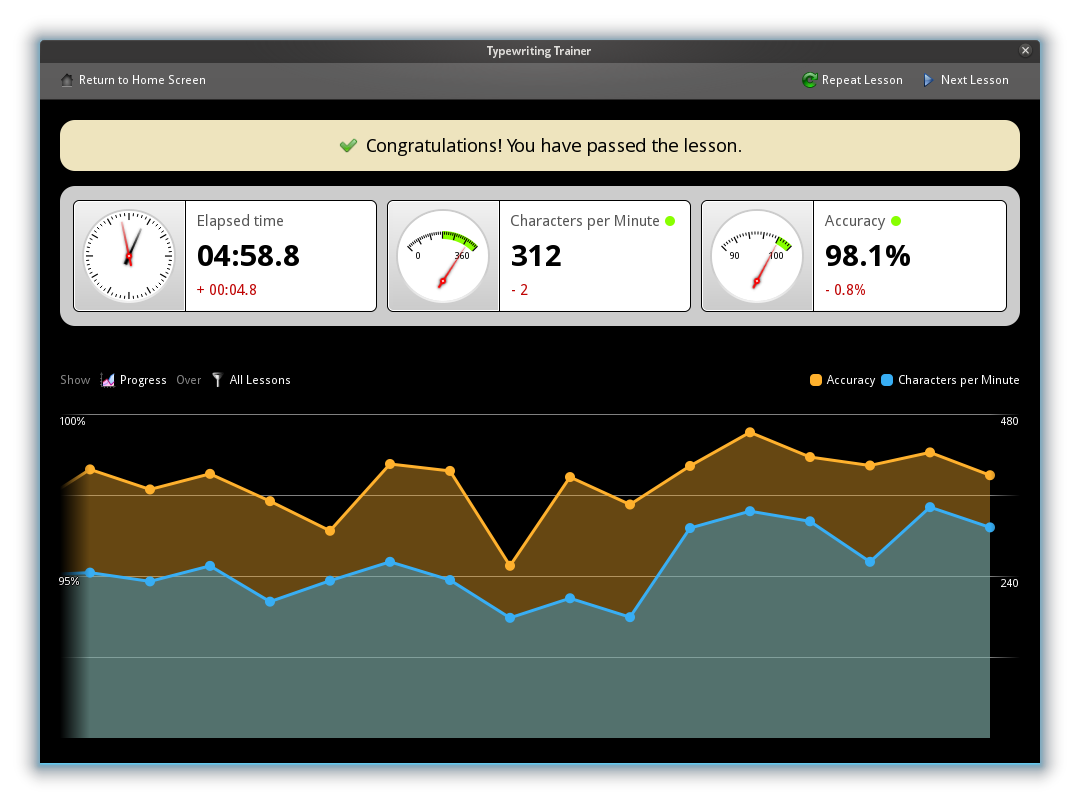The height and width of the screenshot is (803, 1080).
Task: Click the green Repeat Lesson refresh icon
Action: click(809, 80)
